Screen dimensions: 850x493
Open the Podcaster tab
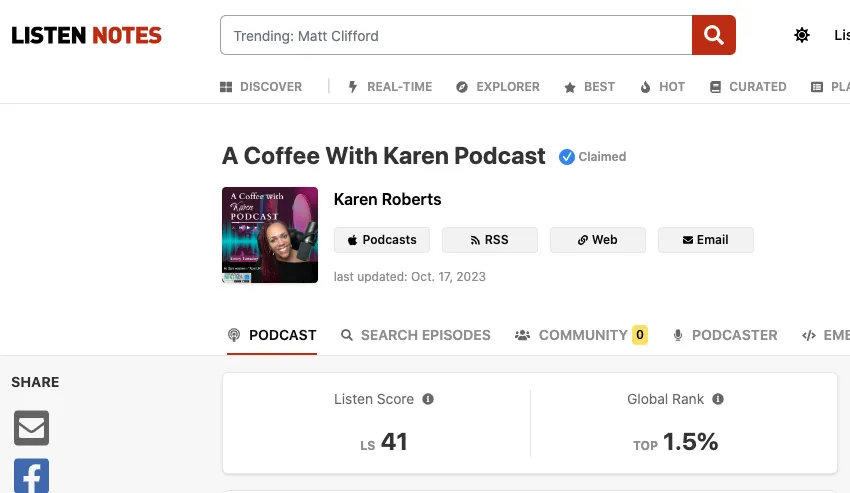725,335
